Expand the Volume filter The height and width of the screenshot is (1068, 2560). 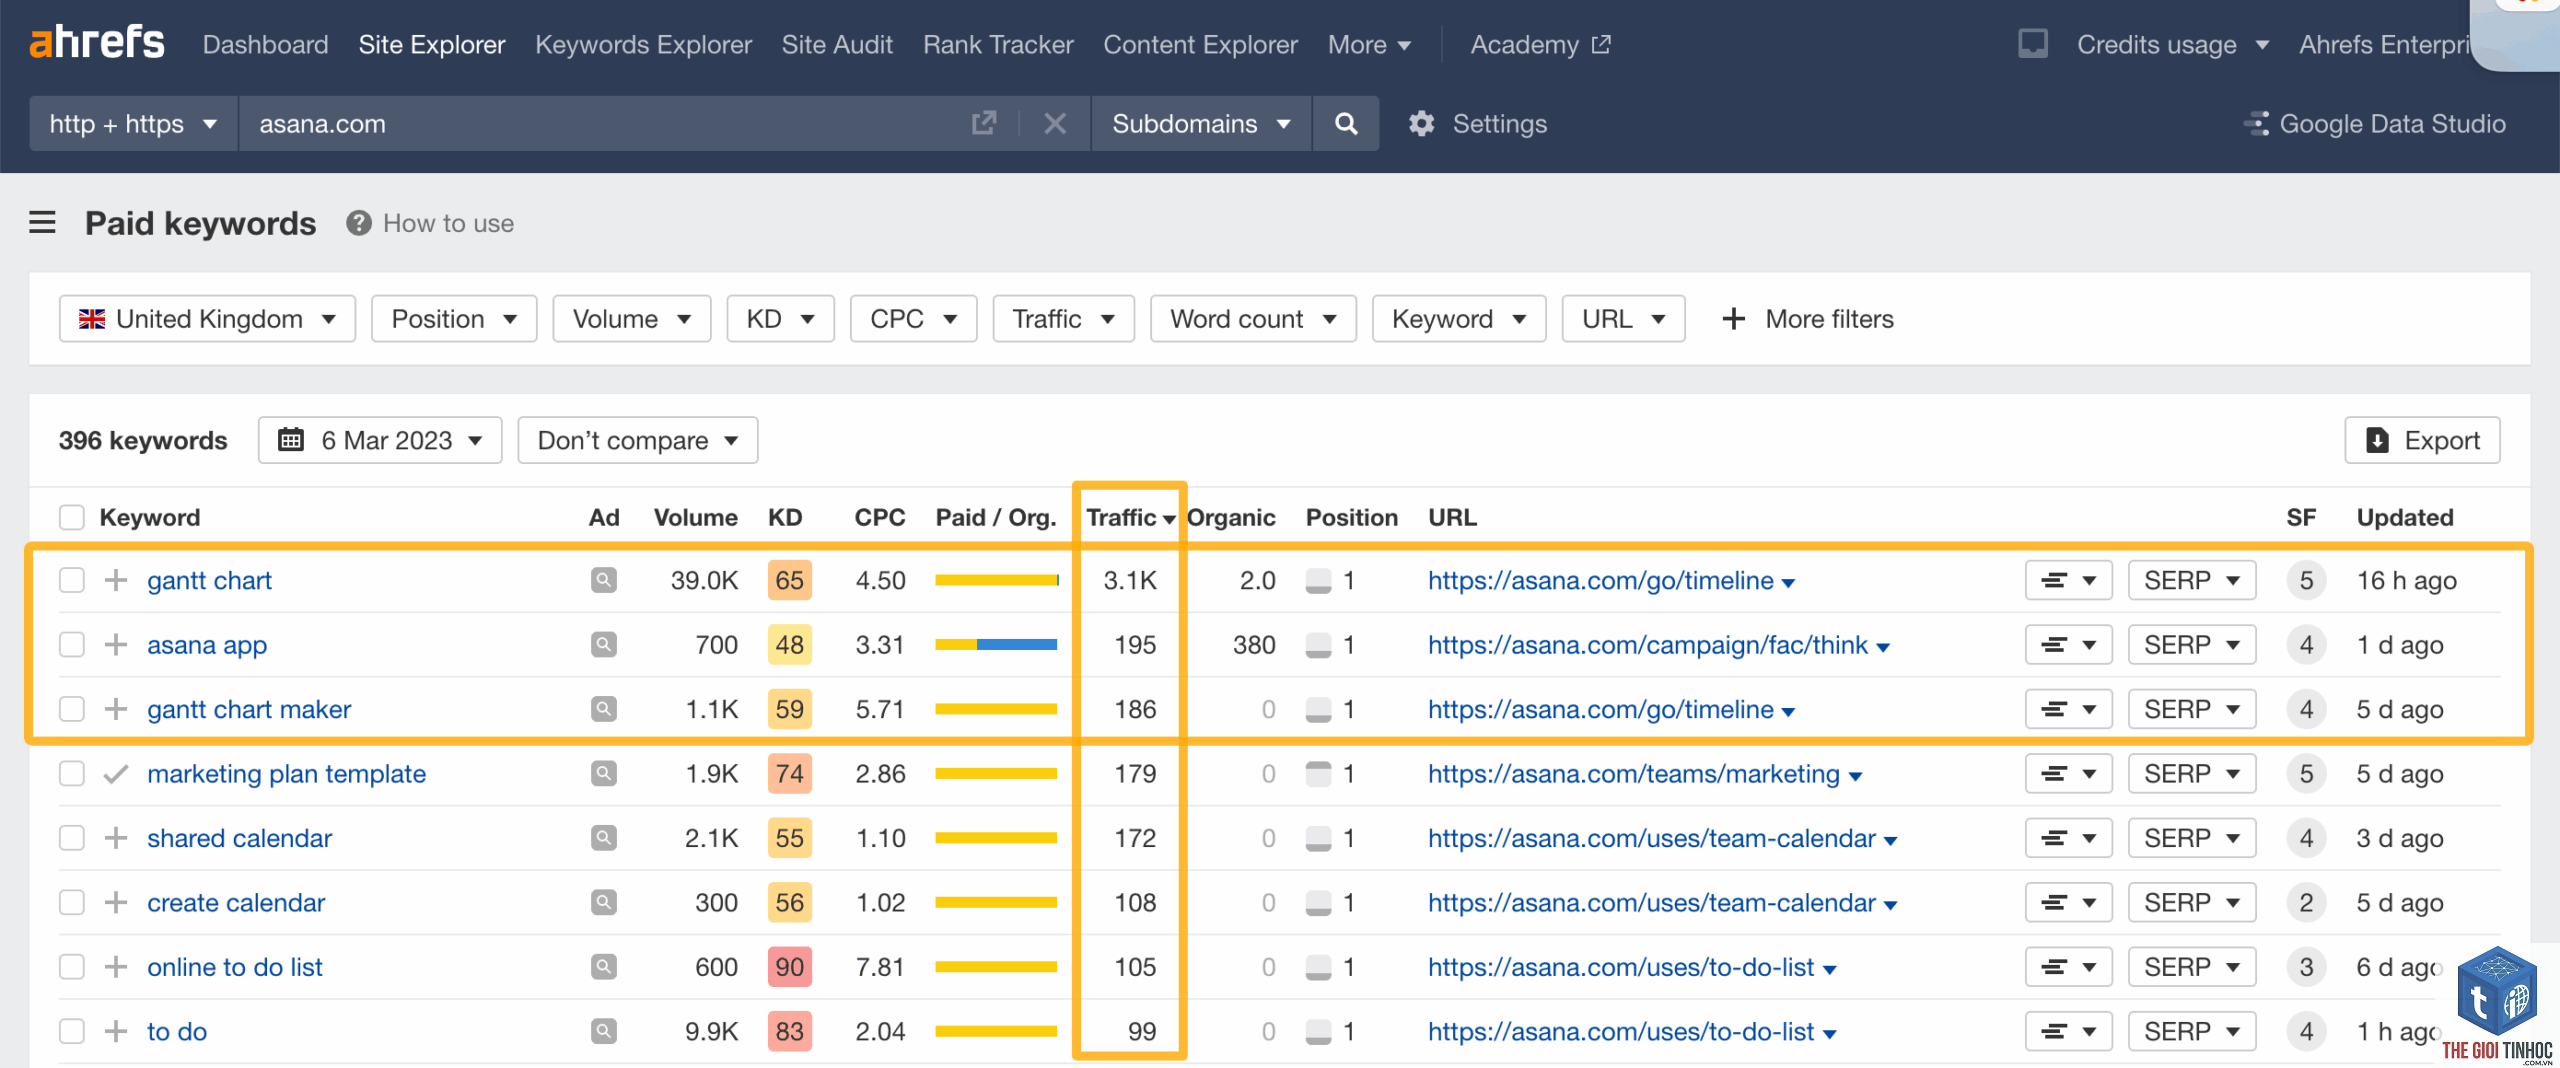[631, 319]
